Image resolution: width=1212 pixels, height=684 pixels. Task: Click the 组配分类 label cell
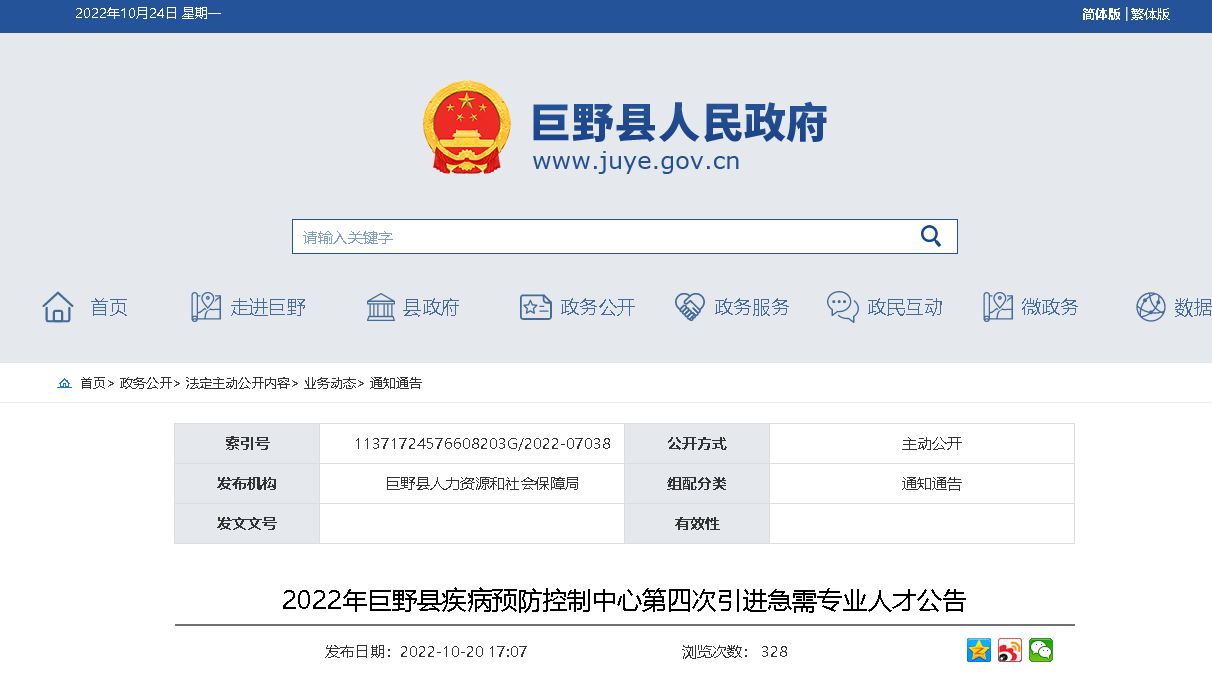click(x=697, y=484)
